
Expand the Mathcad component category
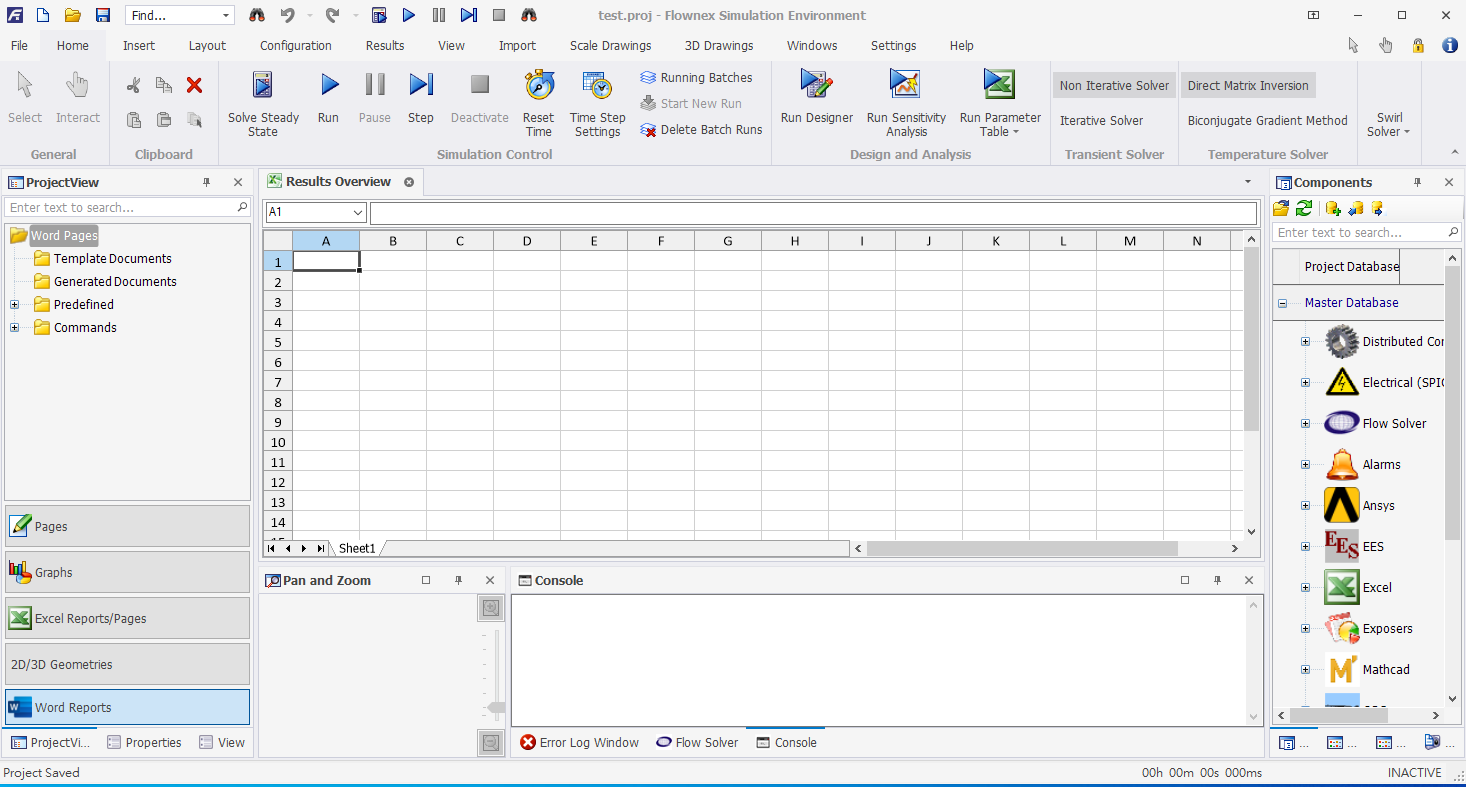coord(1305,670)
